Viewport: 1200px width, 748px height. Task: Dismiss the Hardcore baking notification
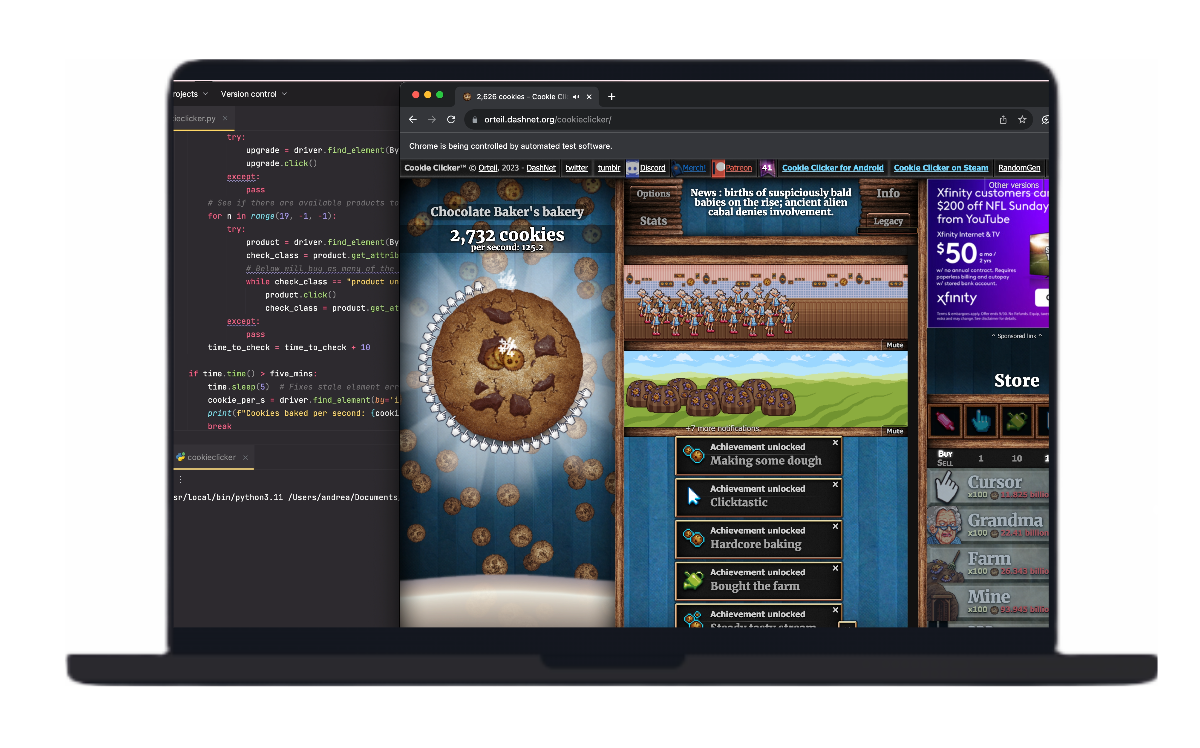coord(835,527)
